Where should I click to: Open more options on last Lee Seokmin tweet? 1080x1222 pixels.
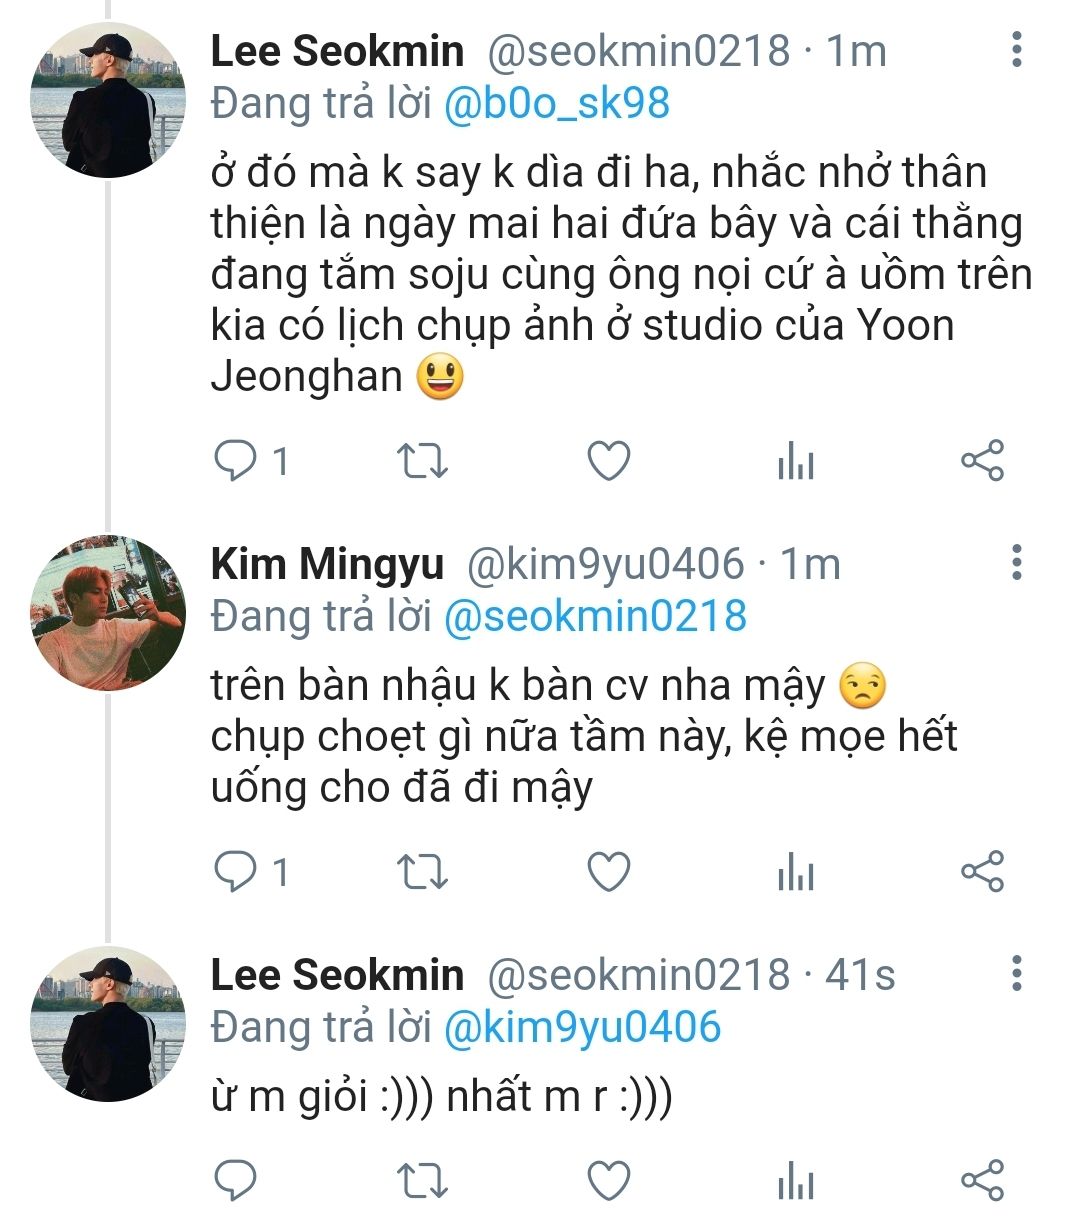pos(1016,973)
